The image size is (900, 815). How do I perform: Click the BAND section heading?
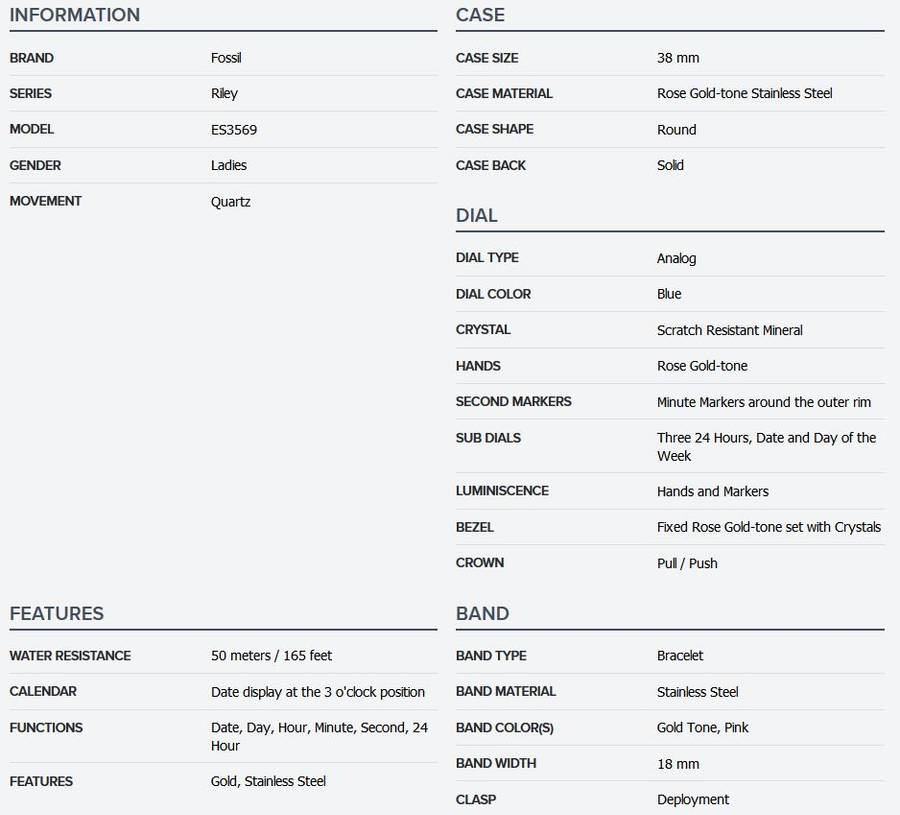[482, 613]
